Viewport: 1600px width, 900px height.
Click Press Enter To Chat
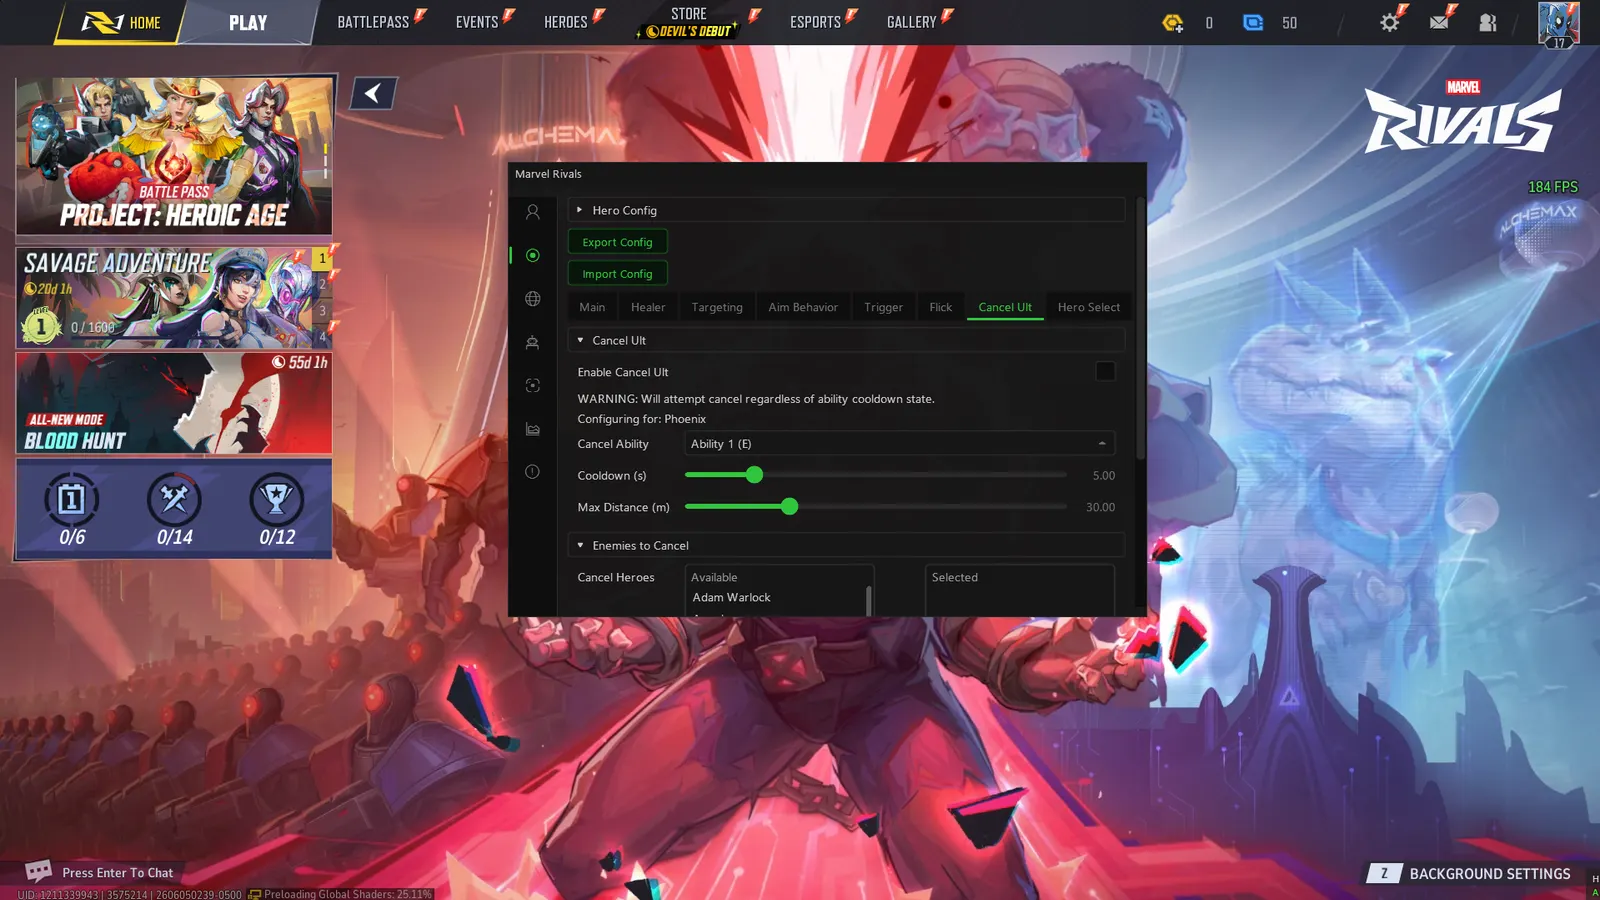[118, 873]
